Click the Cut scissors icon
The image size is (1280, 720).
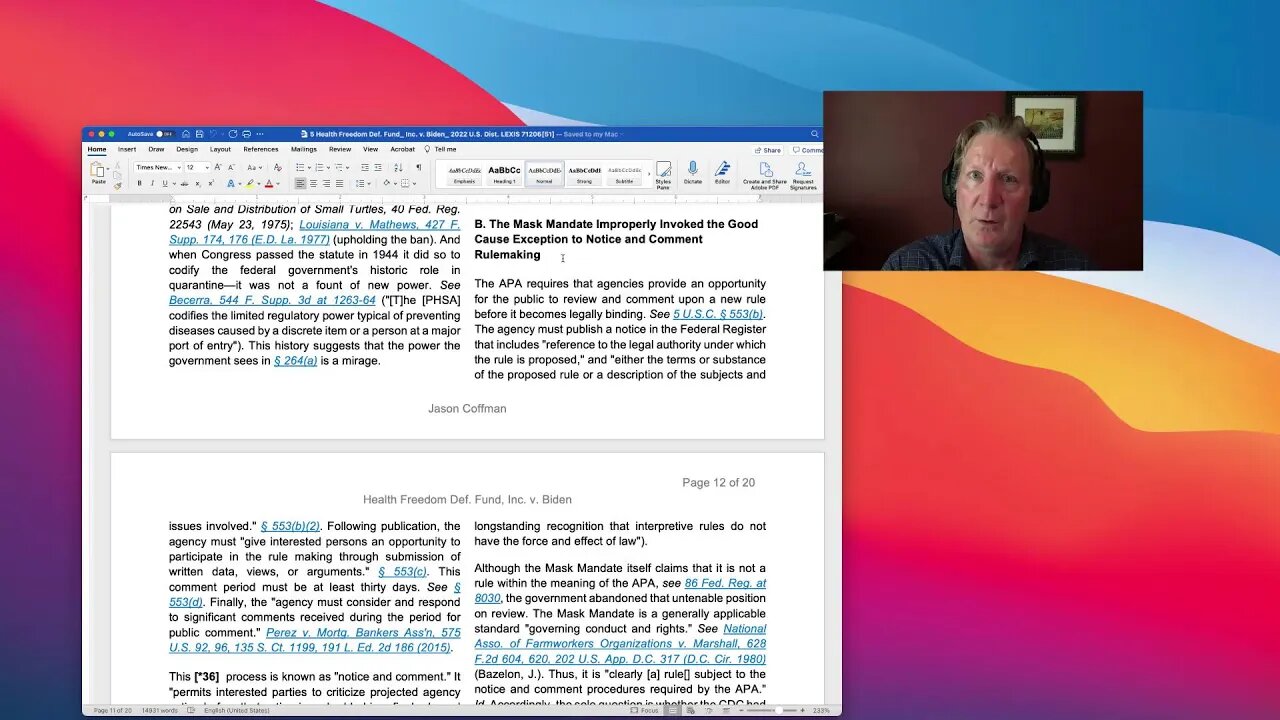tap(118, 166)
